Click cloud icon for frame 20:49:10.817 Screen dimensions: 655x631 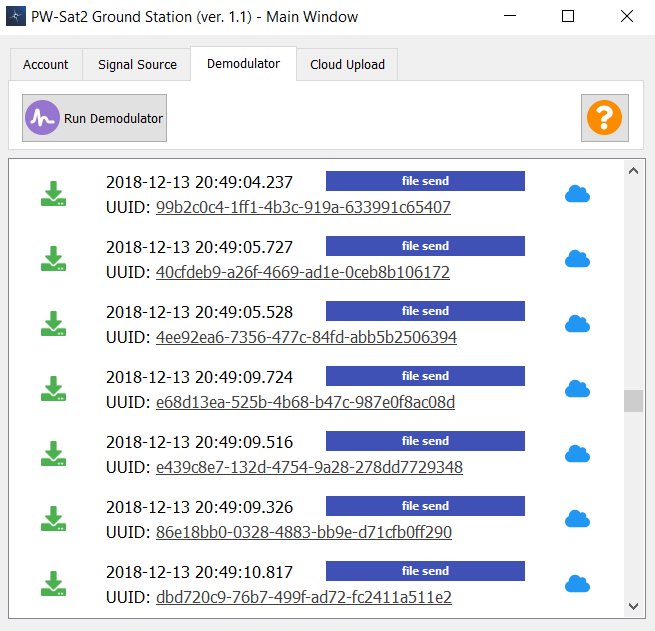[x=577, y=583]
